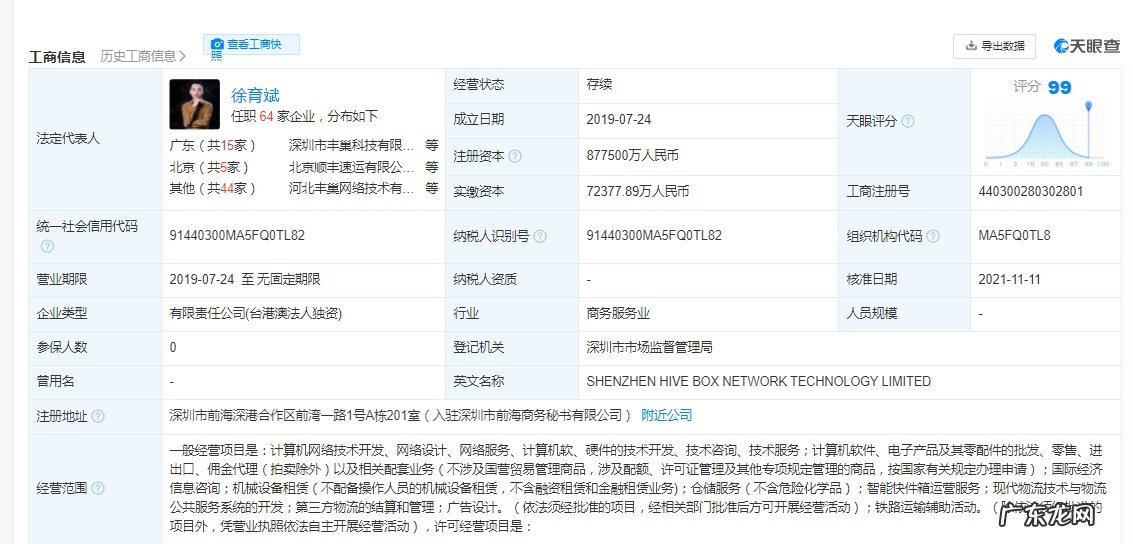Click the 纳税人资质 label
The height and width of the screenshot is (544, 1133).
485,280
